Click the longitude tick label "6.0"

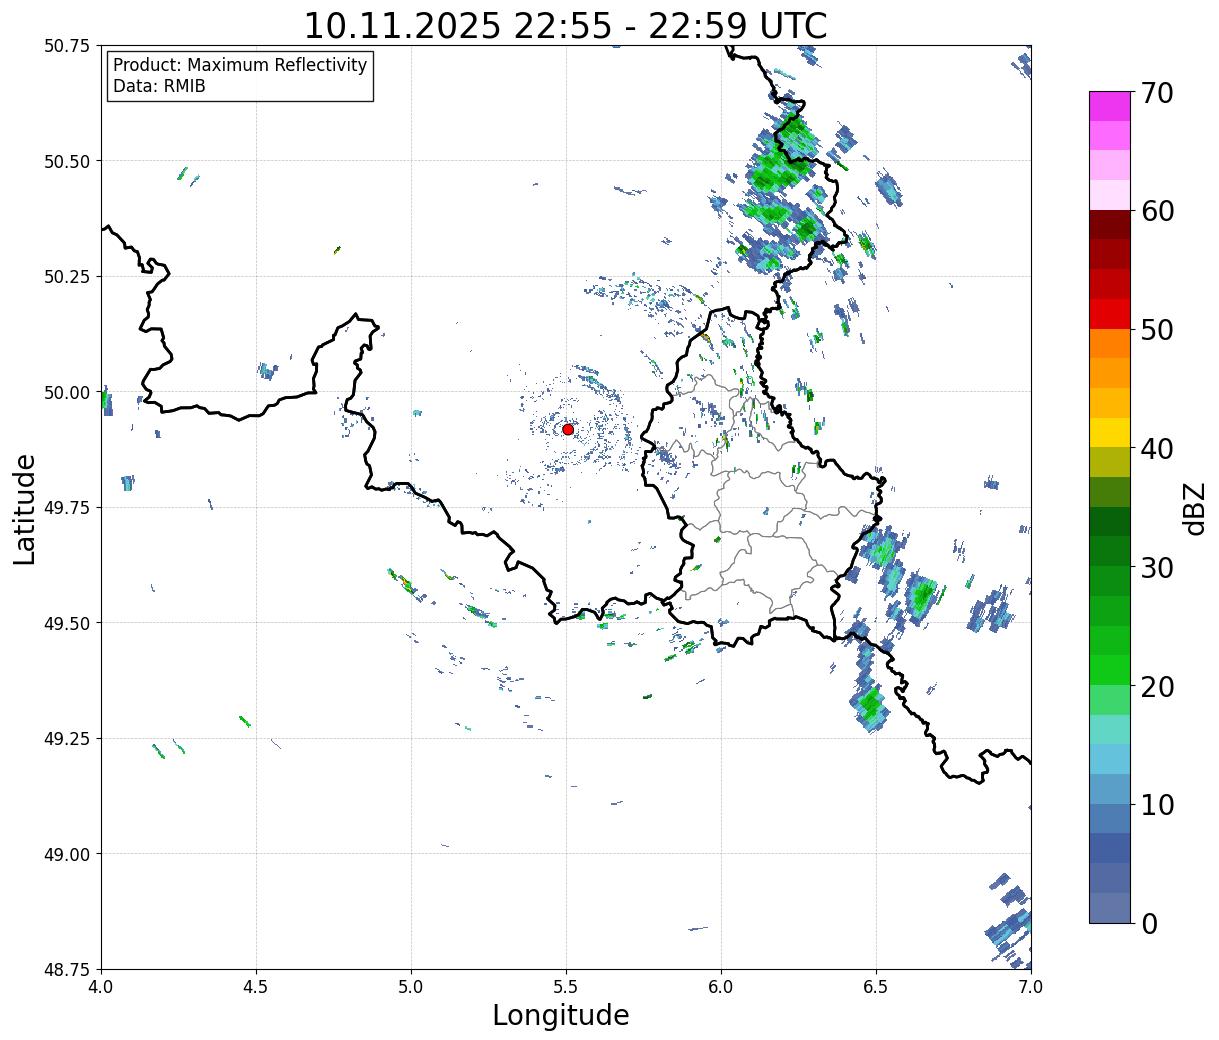[721, 987]
